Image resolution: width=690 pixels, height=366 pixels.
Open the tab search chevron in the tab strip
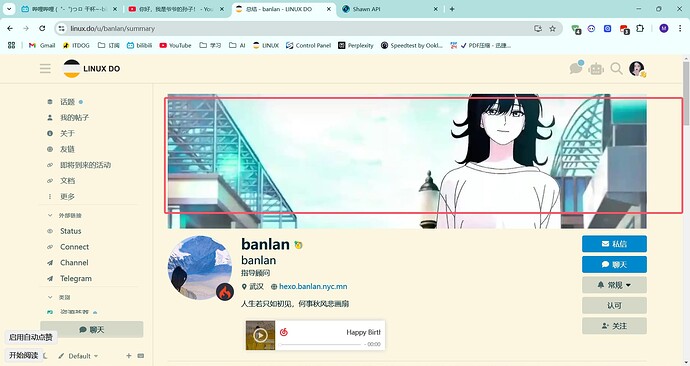point(9,9)
